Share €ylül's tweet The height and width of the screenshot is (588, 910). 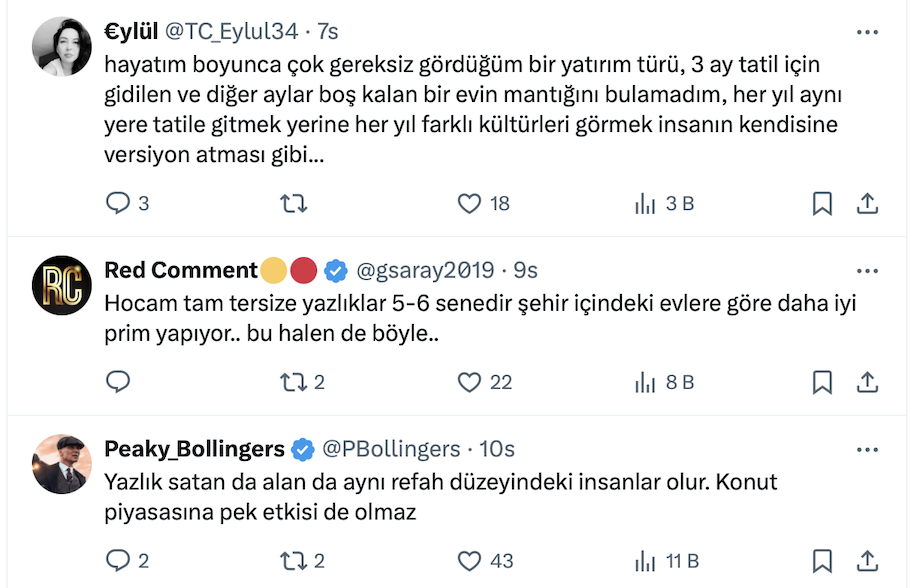867,204
